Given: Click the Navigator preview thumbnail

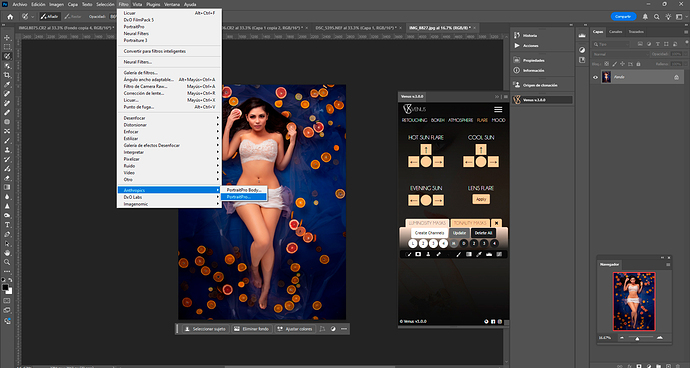Looking at the screenshot, I should pyautogui.click(x=634, y=302).
